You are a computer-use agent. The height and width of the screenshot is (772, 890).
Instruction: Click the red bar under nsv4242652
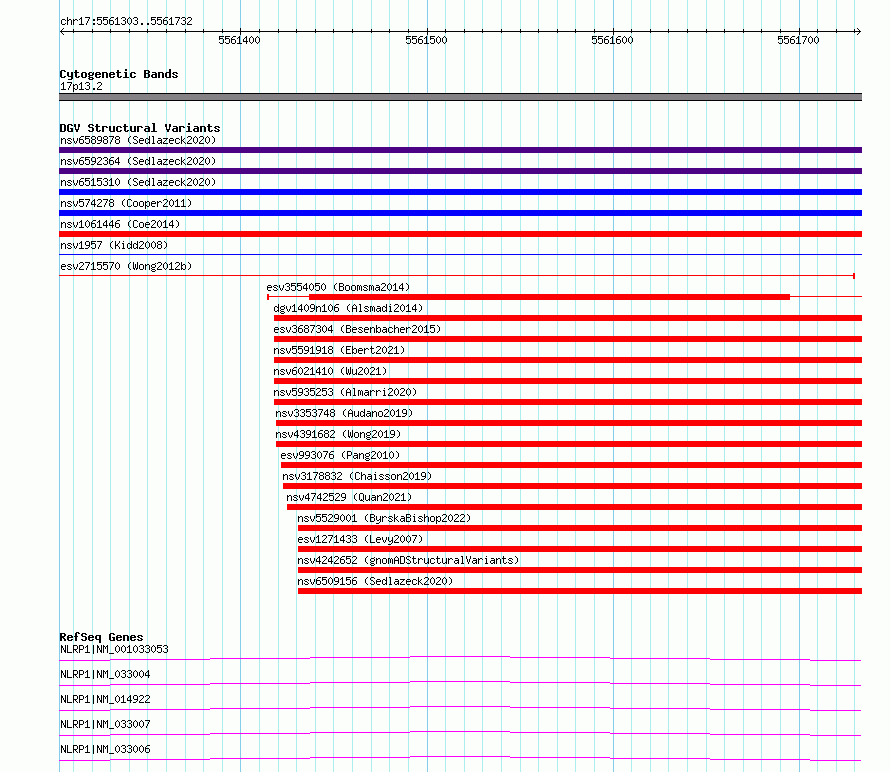[580, 570]
